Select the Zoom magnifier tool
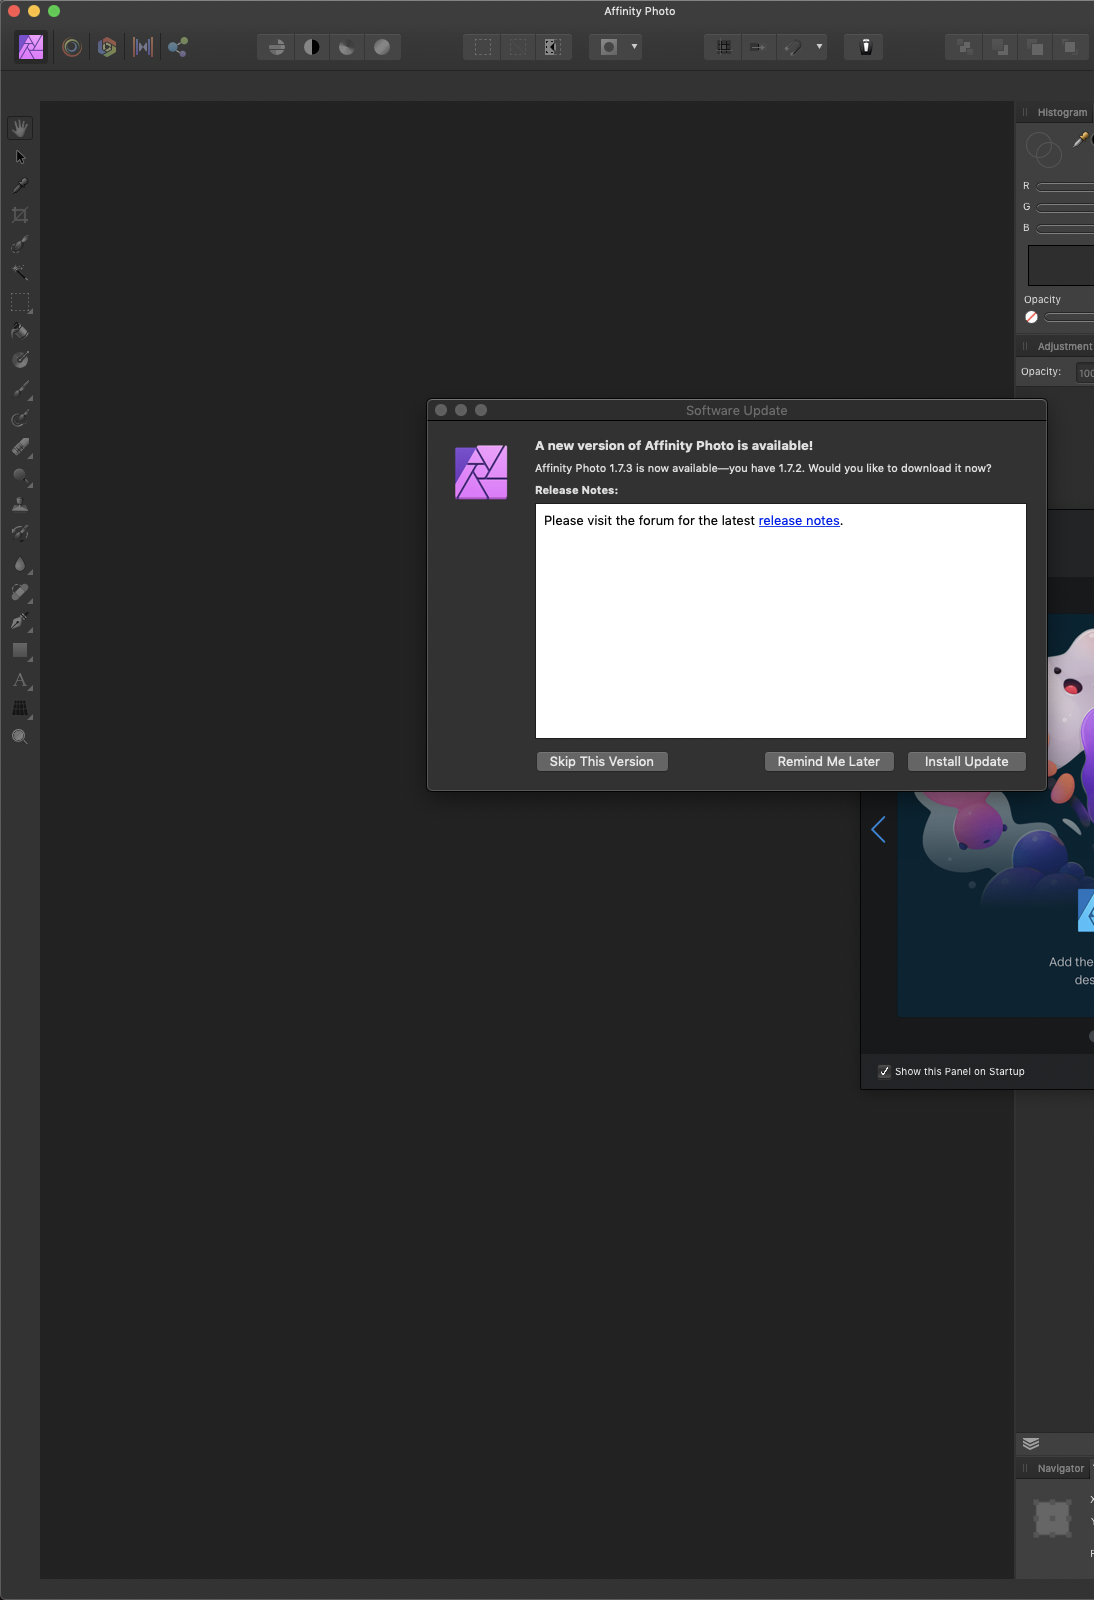The width and height of the screenshot is (1094, 1600). pos(20,737)
